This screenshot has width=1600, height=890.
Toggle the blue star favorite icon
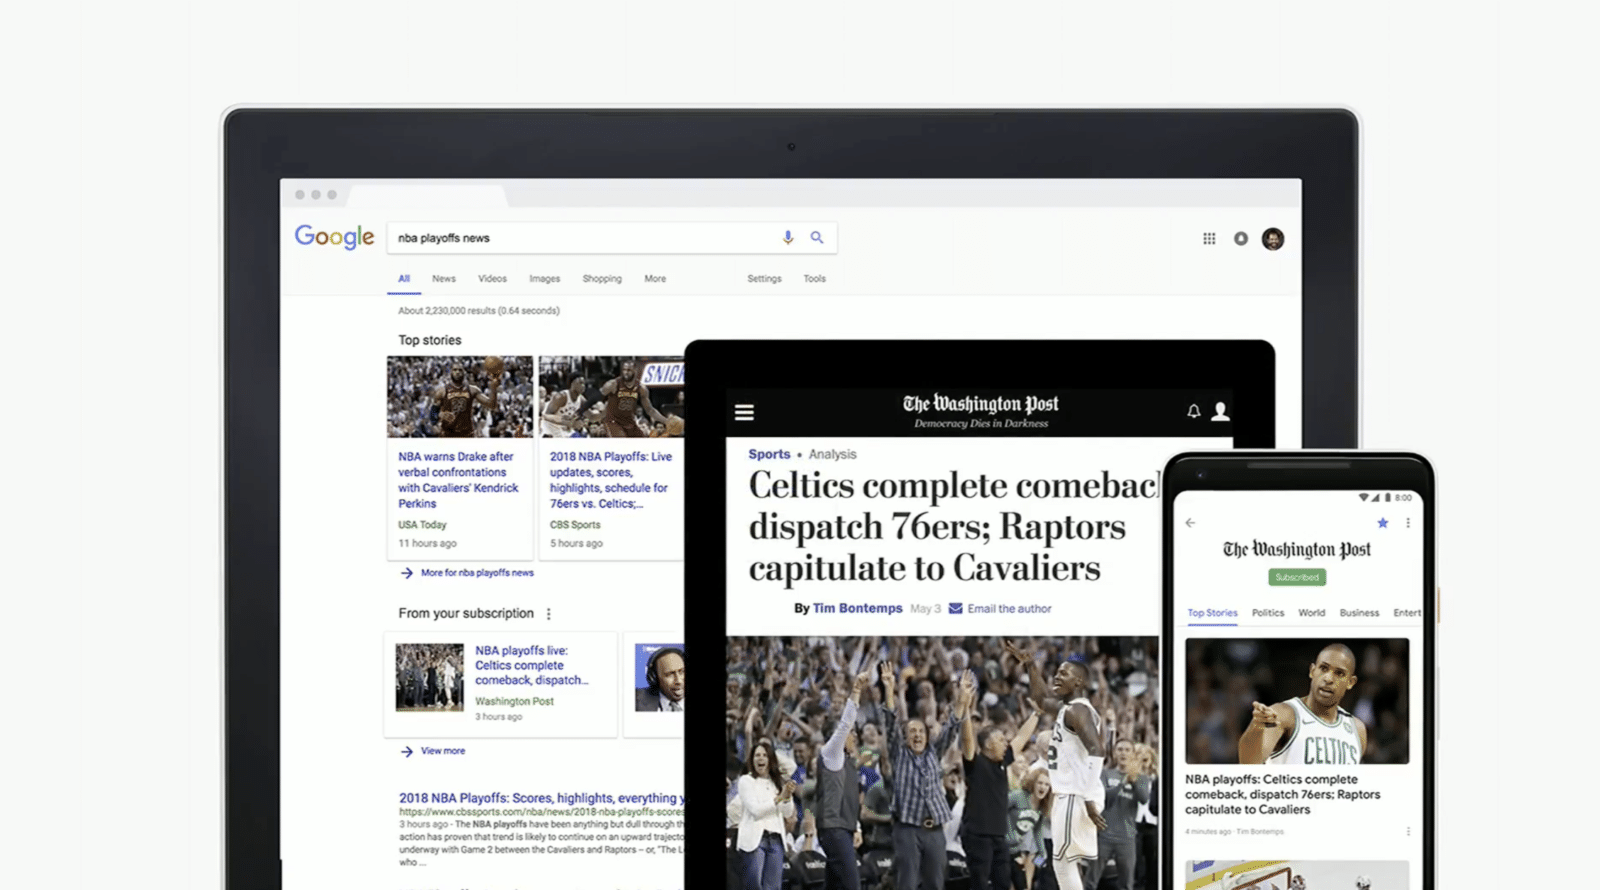pyautogui.click(x=1383, y=523)
